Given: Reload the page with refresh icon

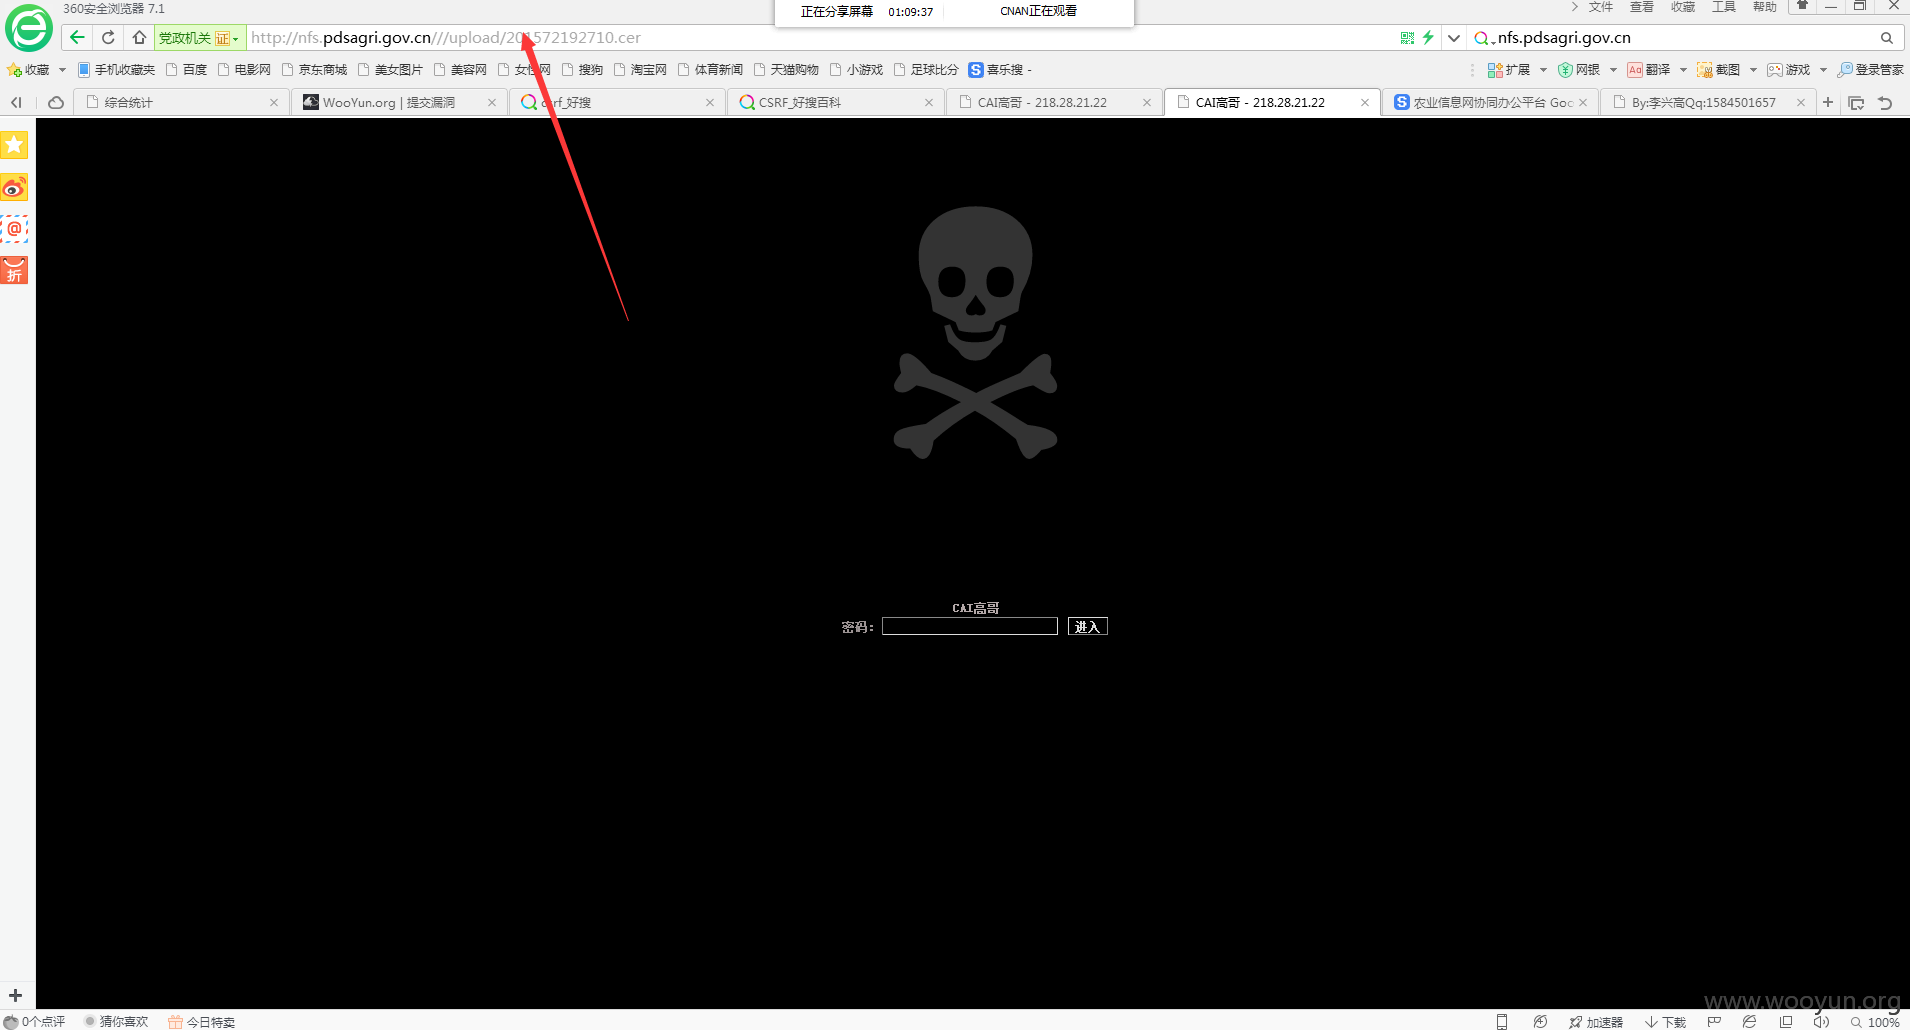Looking at the screenshot, I should (x=108, y=38).
